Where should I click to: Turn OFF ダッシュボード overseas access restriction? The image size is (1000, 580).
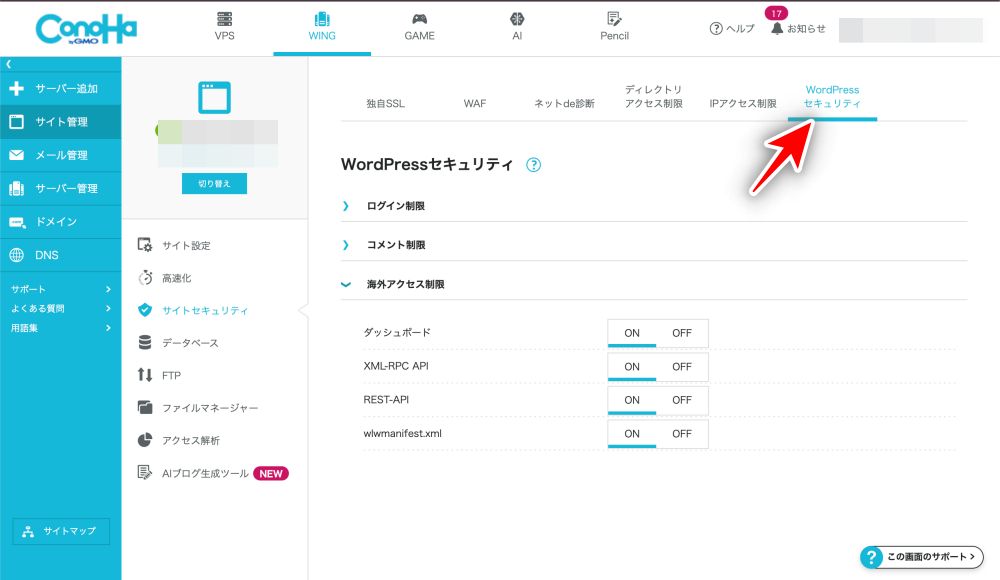pyautogui.click(x=682, y=333)
